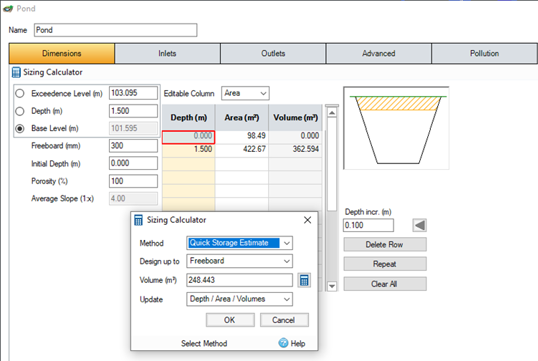Screen dimensions: 538x361
Task: Click the scroll down arrow of table
Action: [x=332, y=286]
